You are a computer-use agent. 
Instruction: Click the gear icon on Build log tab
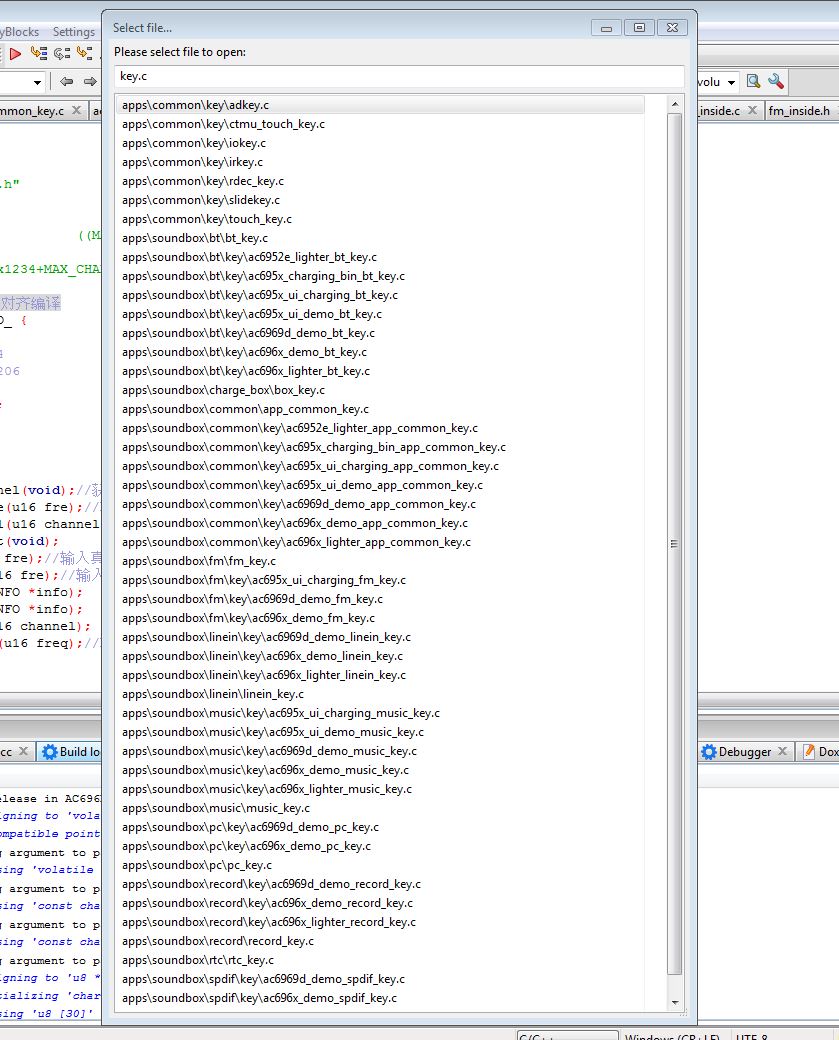49,752
